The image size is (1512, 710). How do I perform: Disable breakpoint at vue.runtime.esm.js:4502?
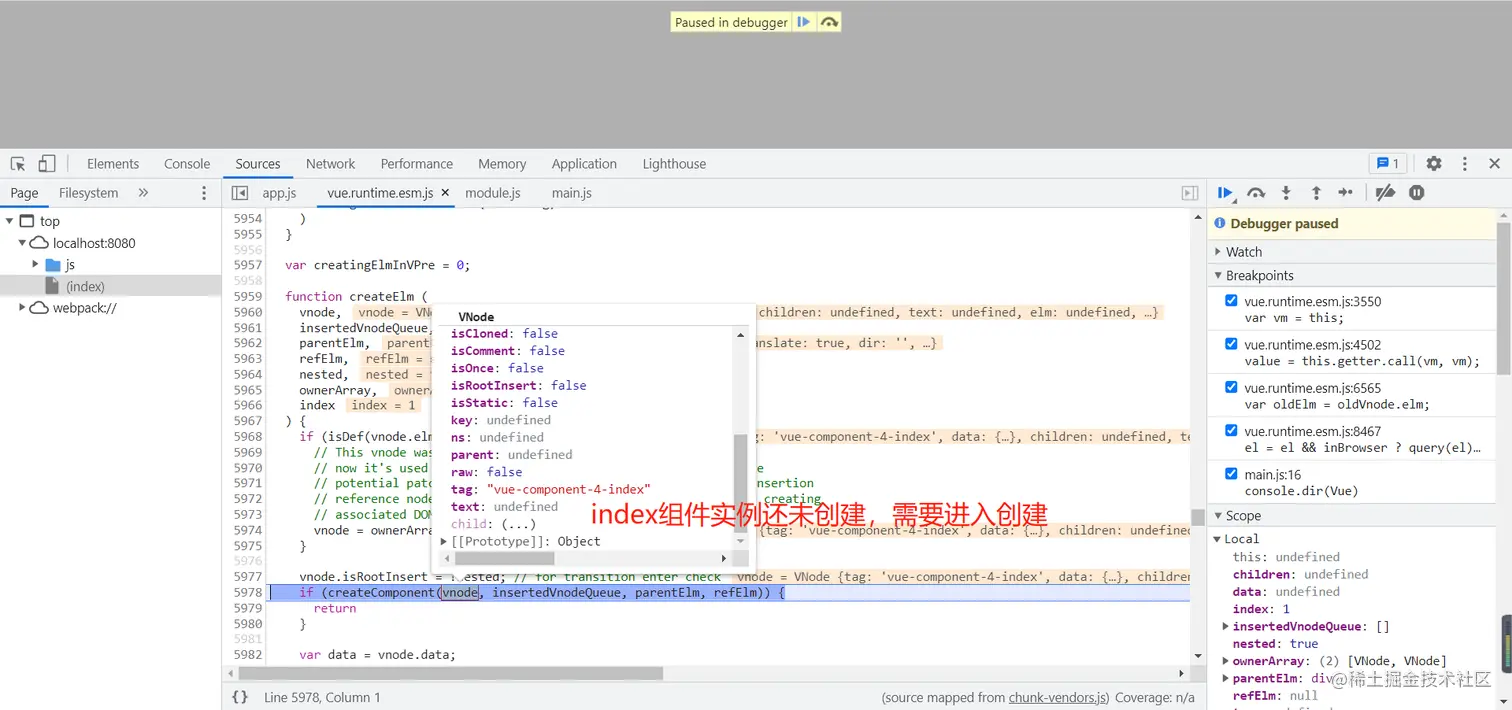tap(1231, 343)
